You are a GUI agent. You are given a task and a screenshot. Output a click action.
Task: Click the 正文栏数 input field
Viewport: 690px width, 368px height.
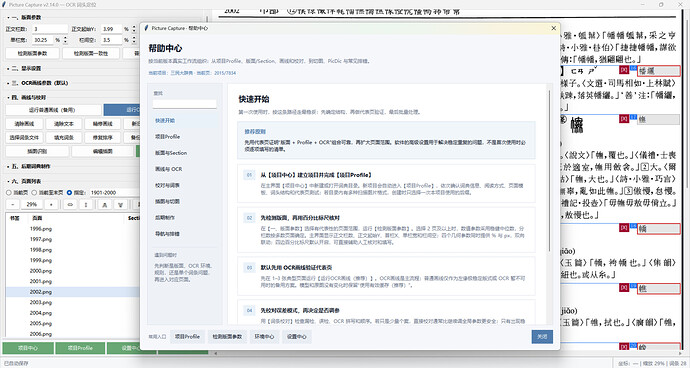coord(50,29)
